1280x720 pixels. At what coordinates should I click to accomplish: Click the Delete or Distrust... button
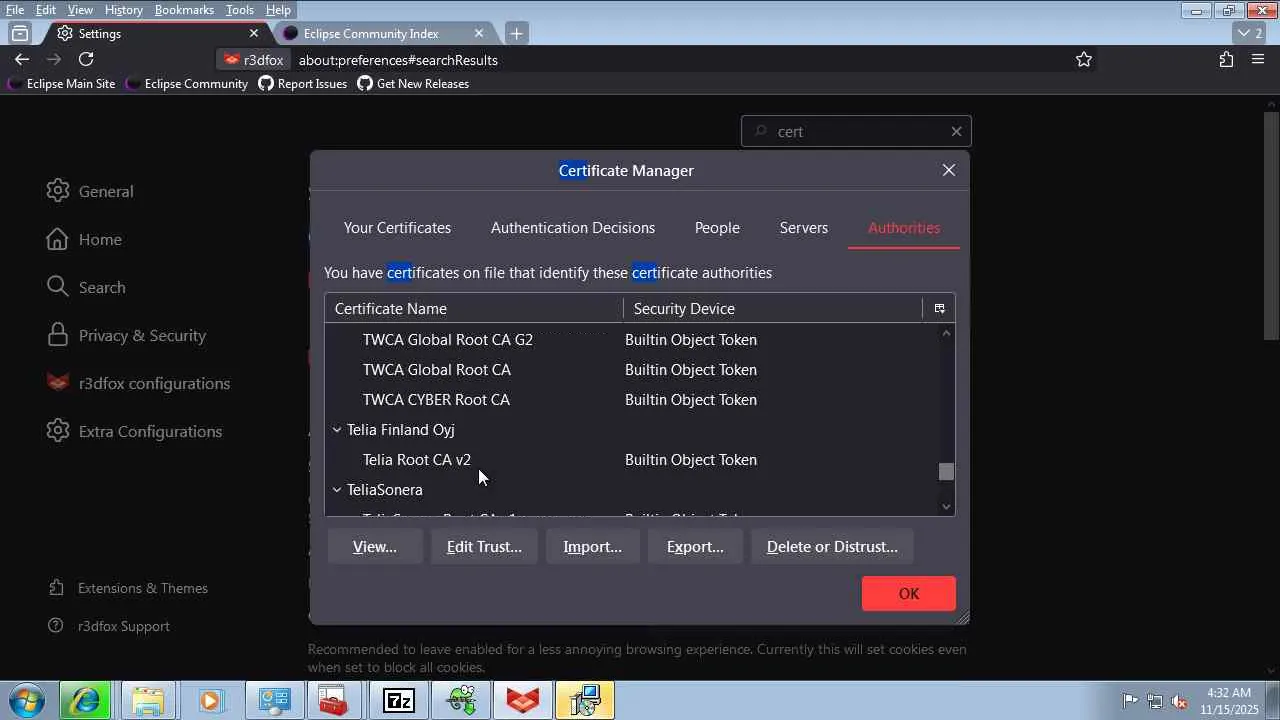pos(832,547)
